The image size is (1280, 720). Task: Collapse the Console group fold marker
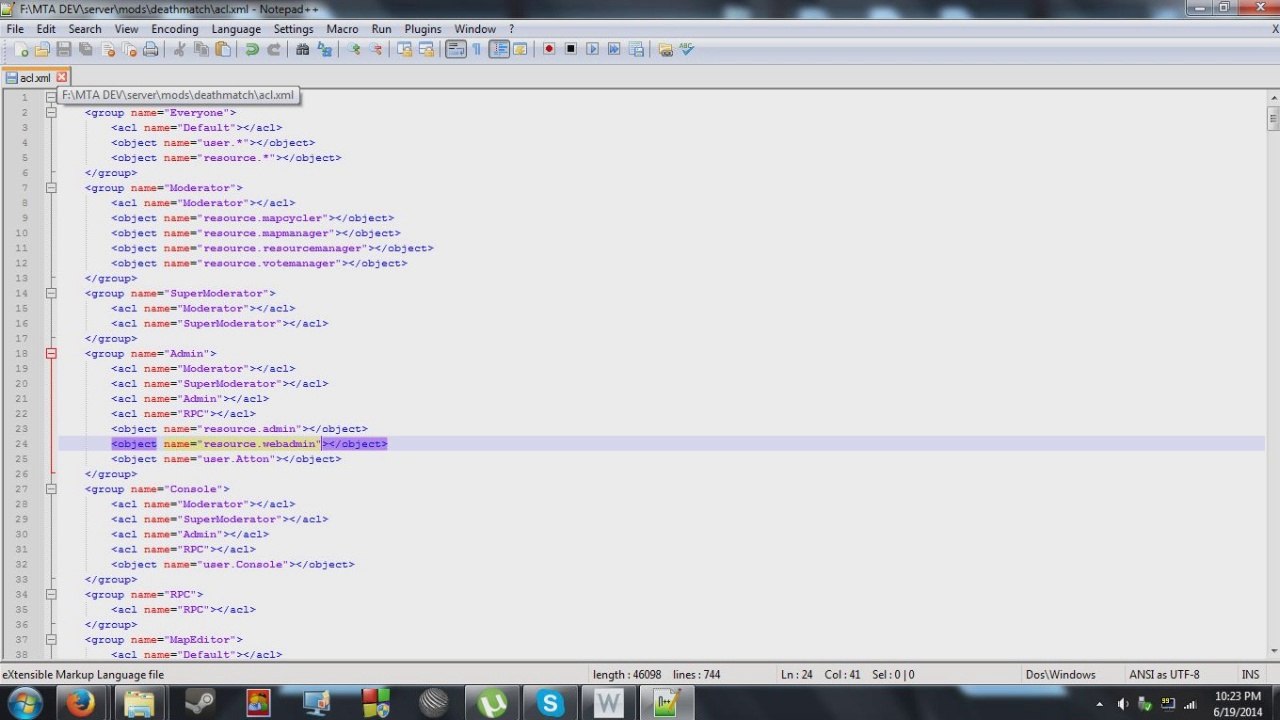pos(51,489)
